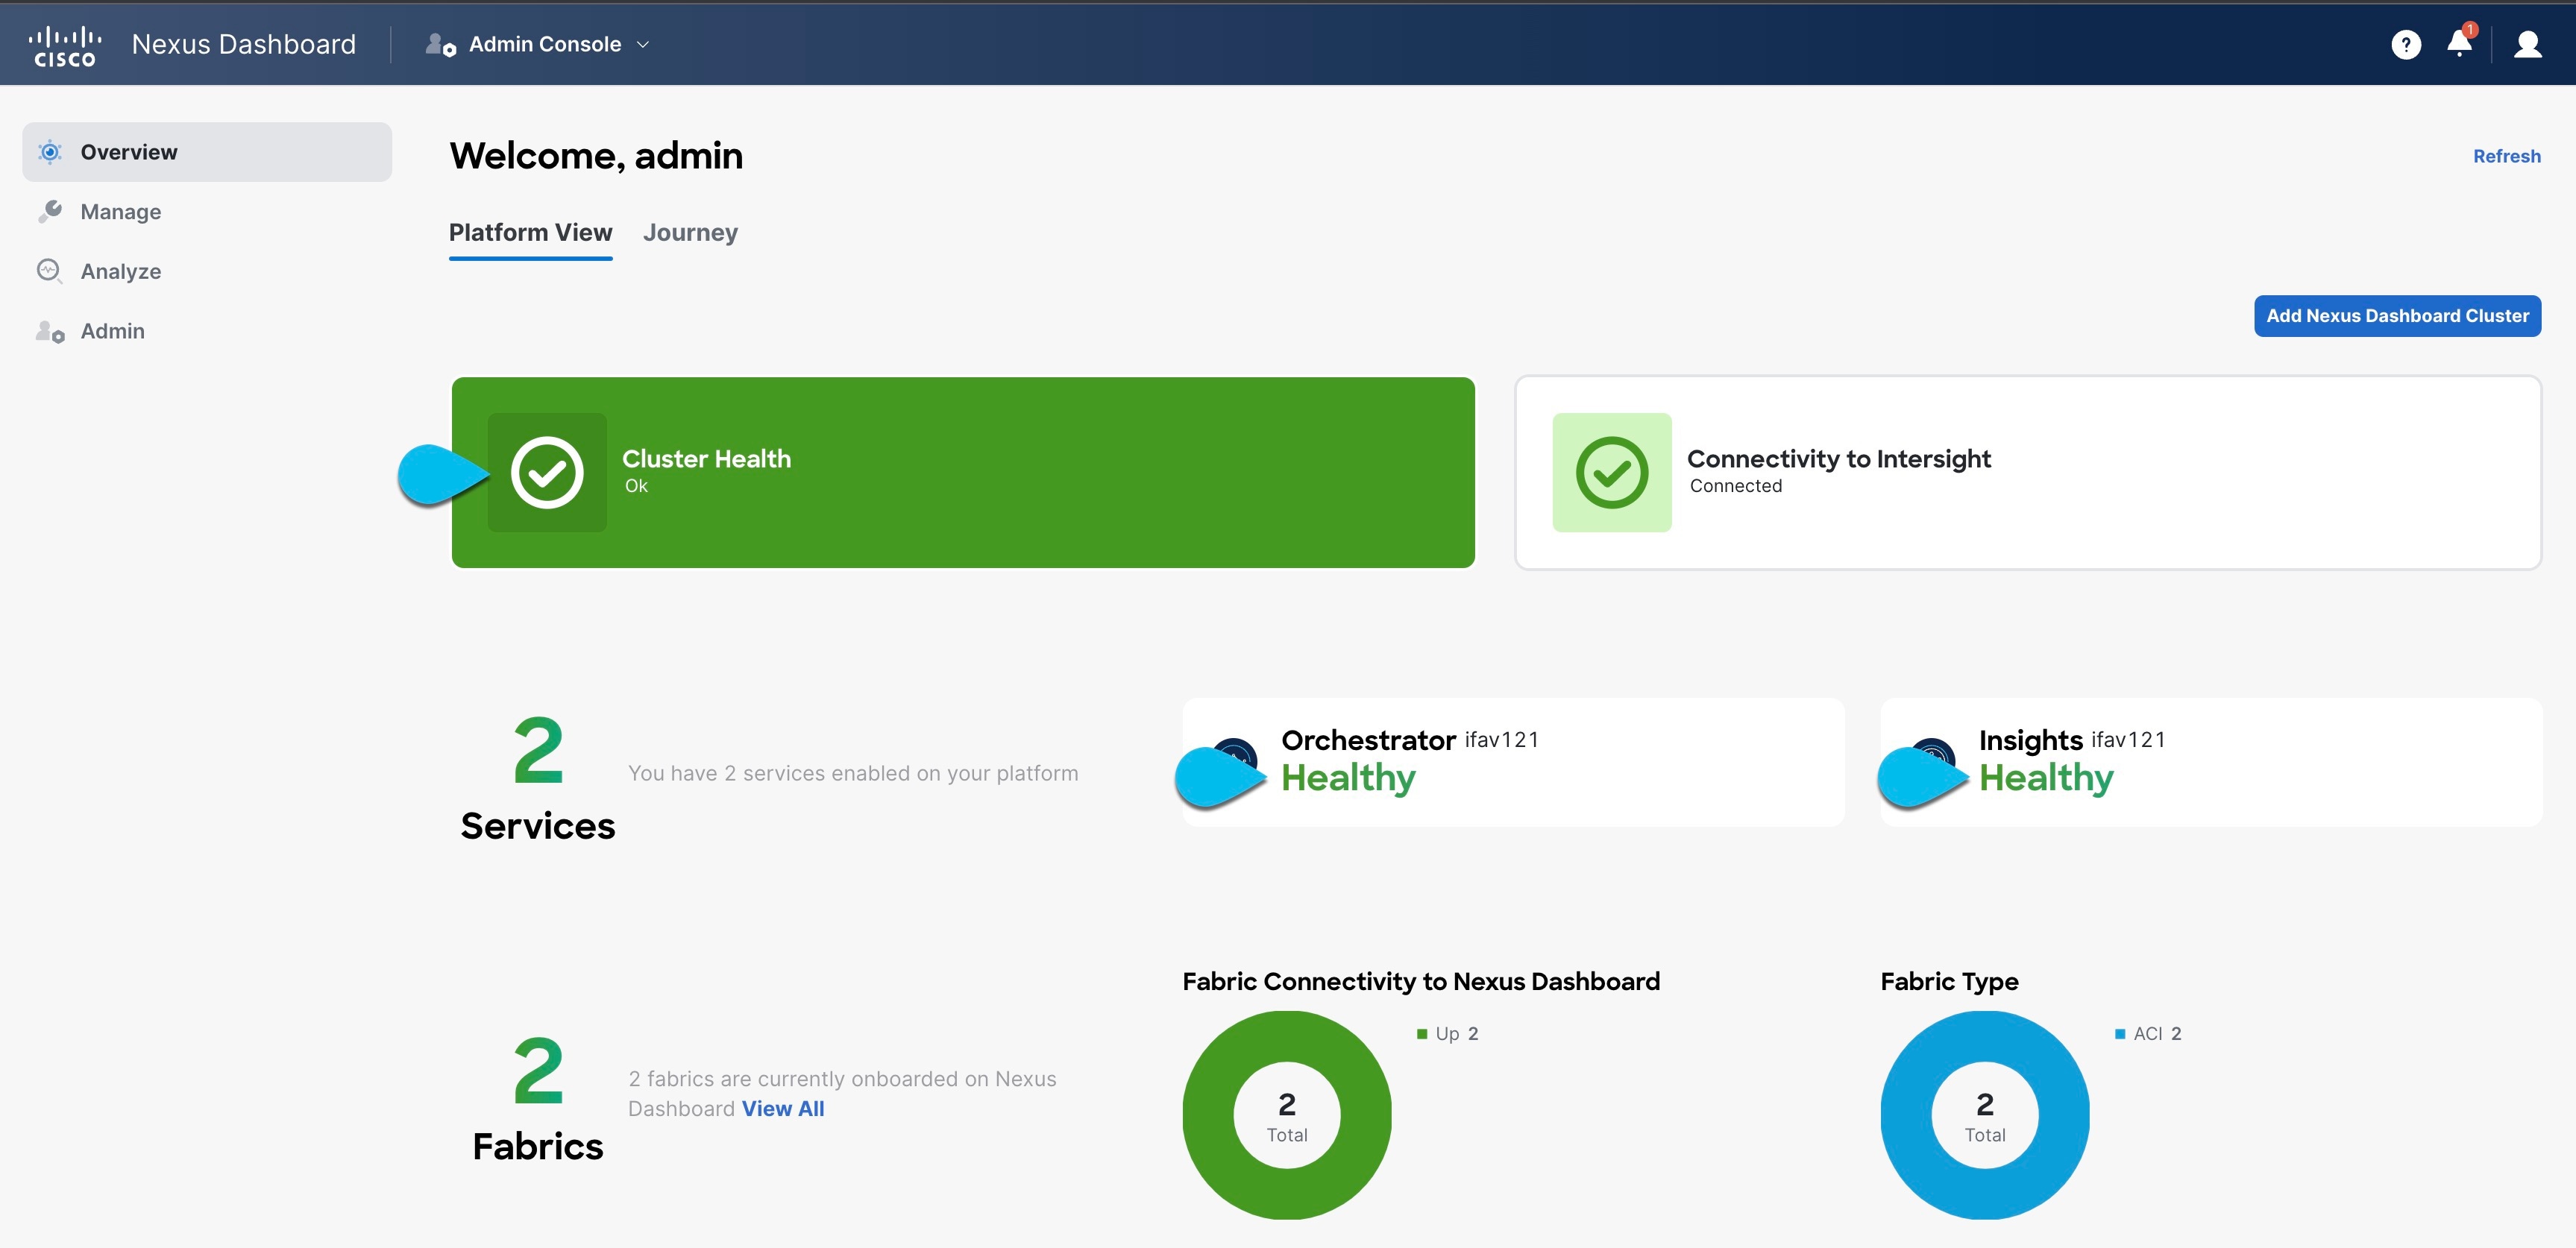Click the Nexus Dashboard title

click(243, 44)
